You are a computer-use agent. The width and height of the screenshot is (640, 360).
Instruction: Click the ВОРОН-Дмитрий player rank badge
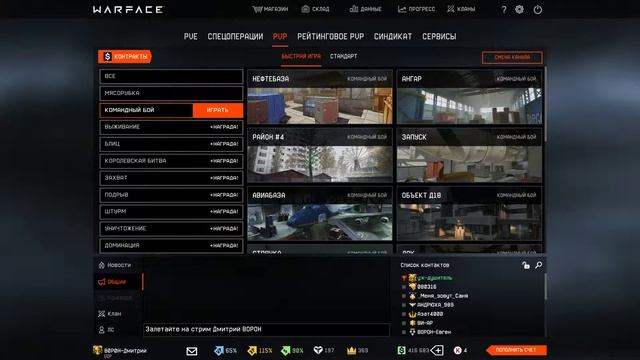97,350
